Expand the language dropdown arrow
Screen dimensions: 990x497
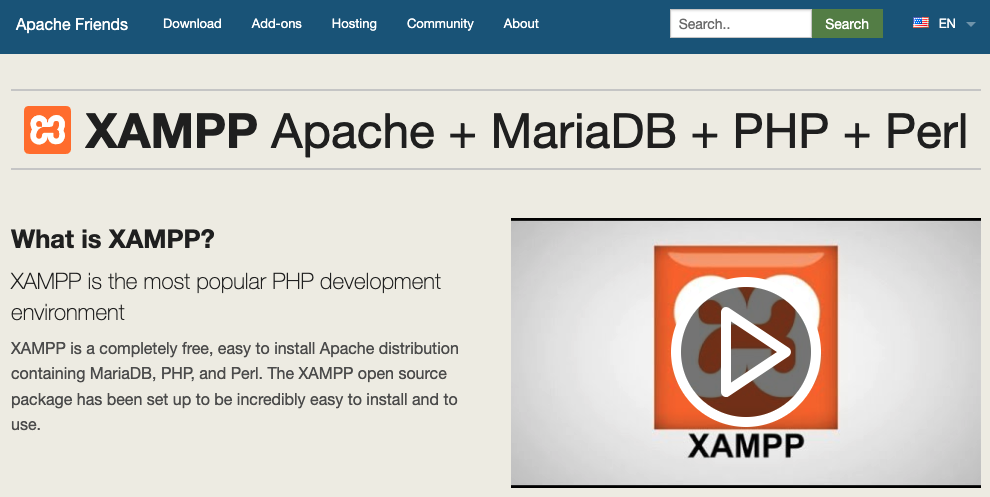[x=971, y=25]
